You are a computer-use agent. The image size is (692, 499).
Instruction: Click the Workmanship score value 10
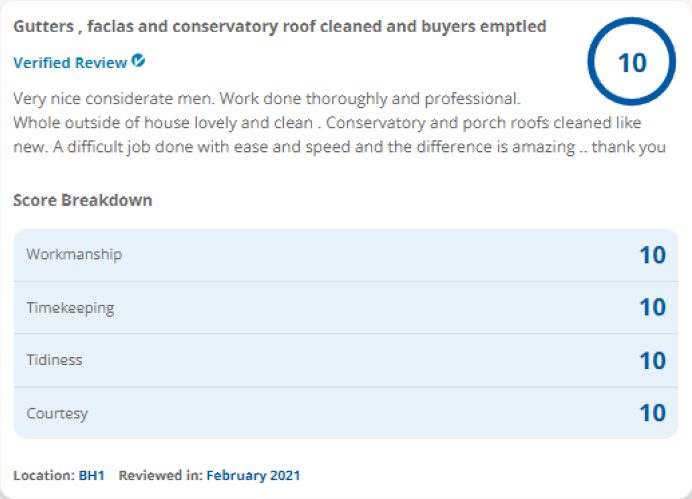[653, 255]
